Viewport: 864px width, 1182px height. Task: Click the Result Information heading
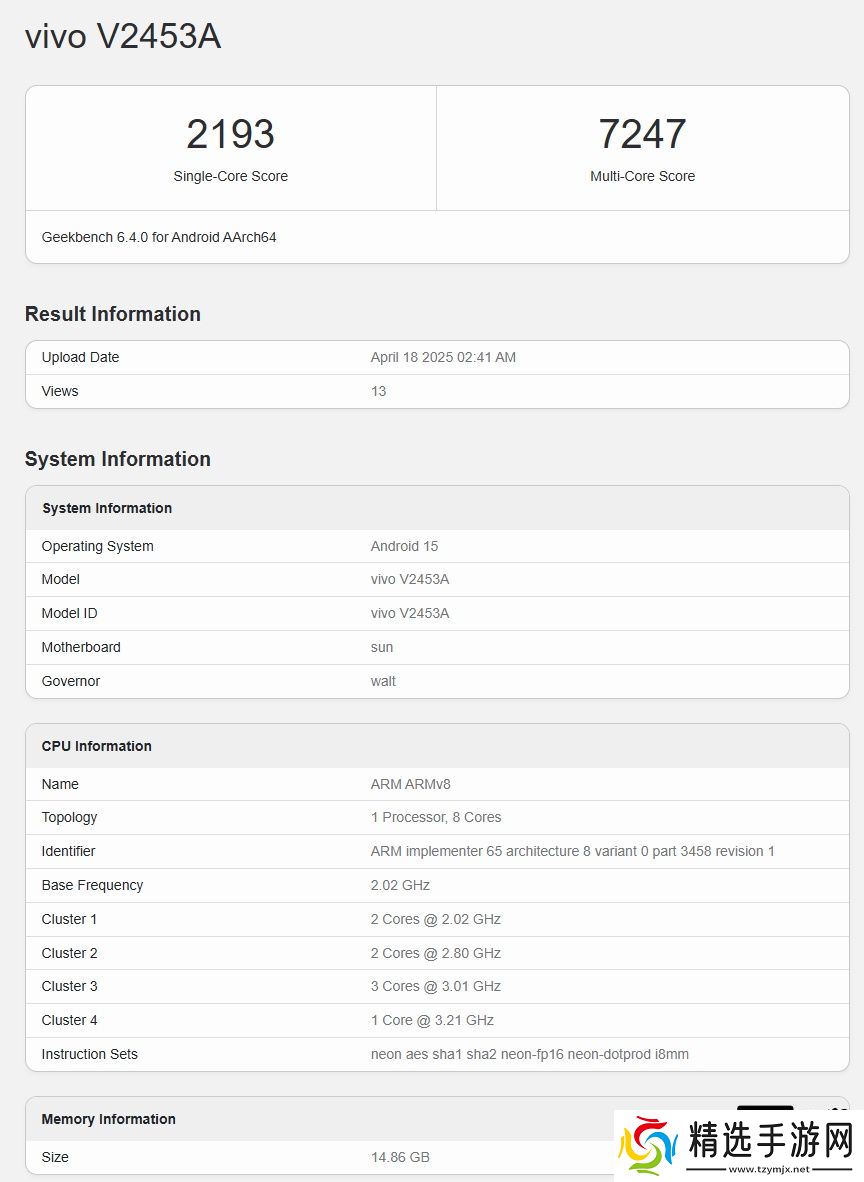(x=113, y=314)
